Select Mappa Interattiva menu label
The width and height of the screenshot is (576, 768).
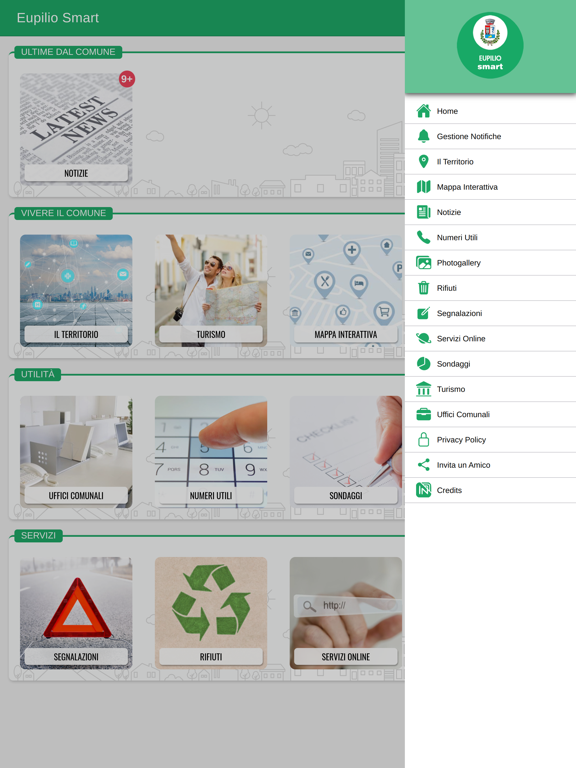tap(467, 187)
